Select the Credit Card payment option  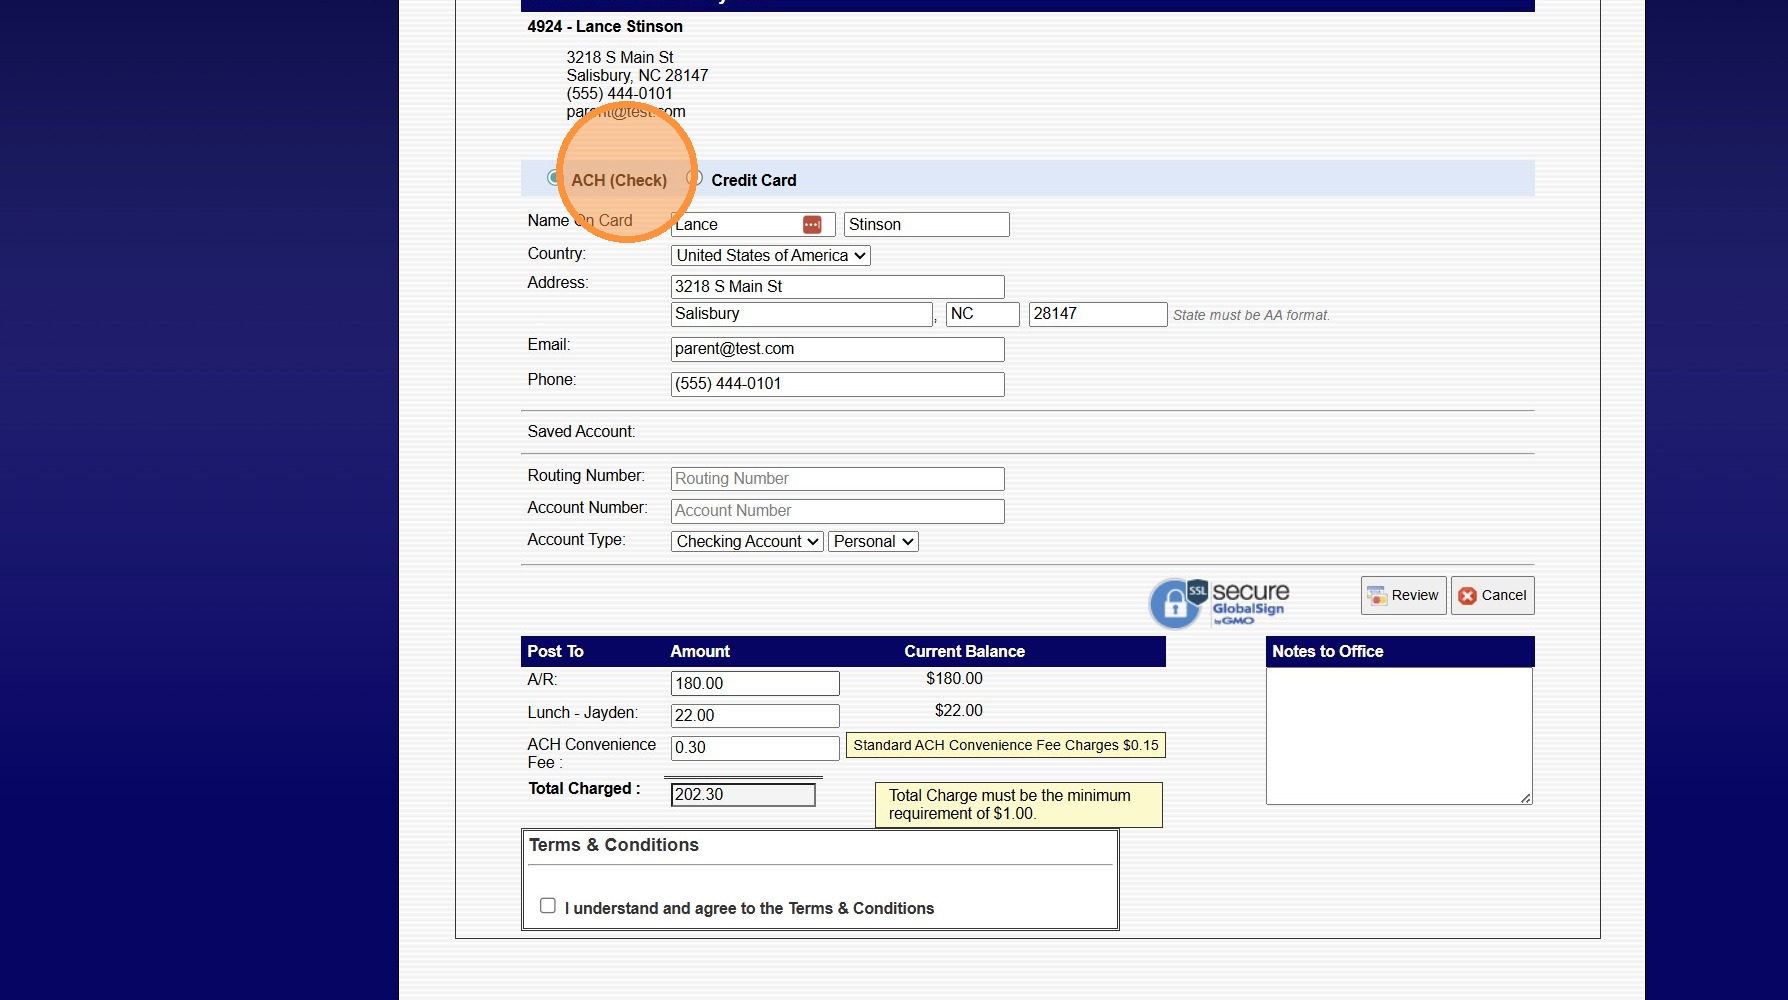pos(694,178)
